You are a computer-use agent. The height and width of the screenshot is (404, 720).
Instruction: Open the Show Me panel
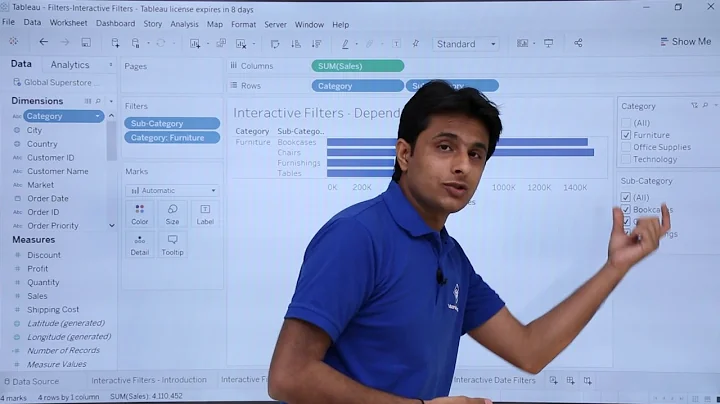686,42
